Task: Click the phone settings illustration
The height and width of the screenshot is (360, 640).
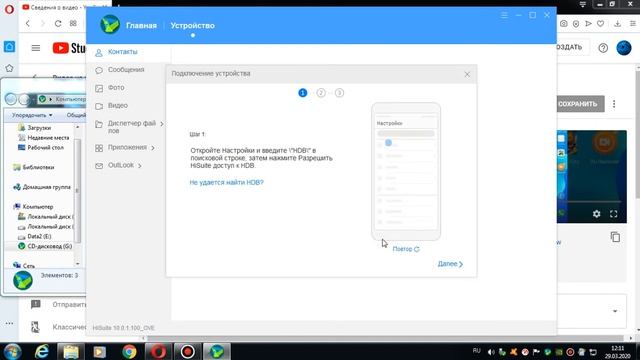Action: click(406, 171)
